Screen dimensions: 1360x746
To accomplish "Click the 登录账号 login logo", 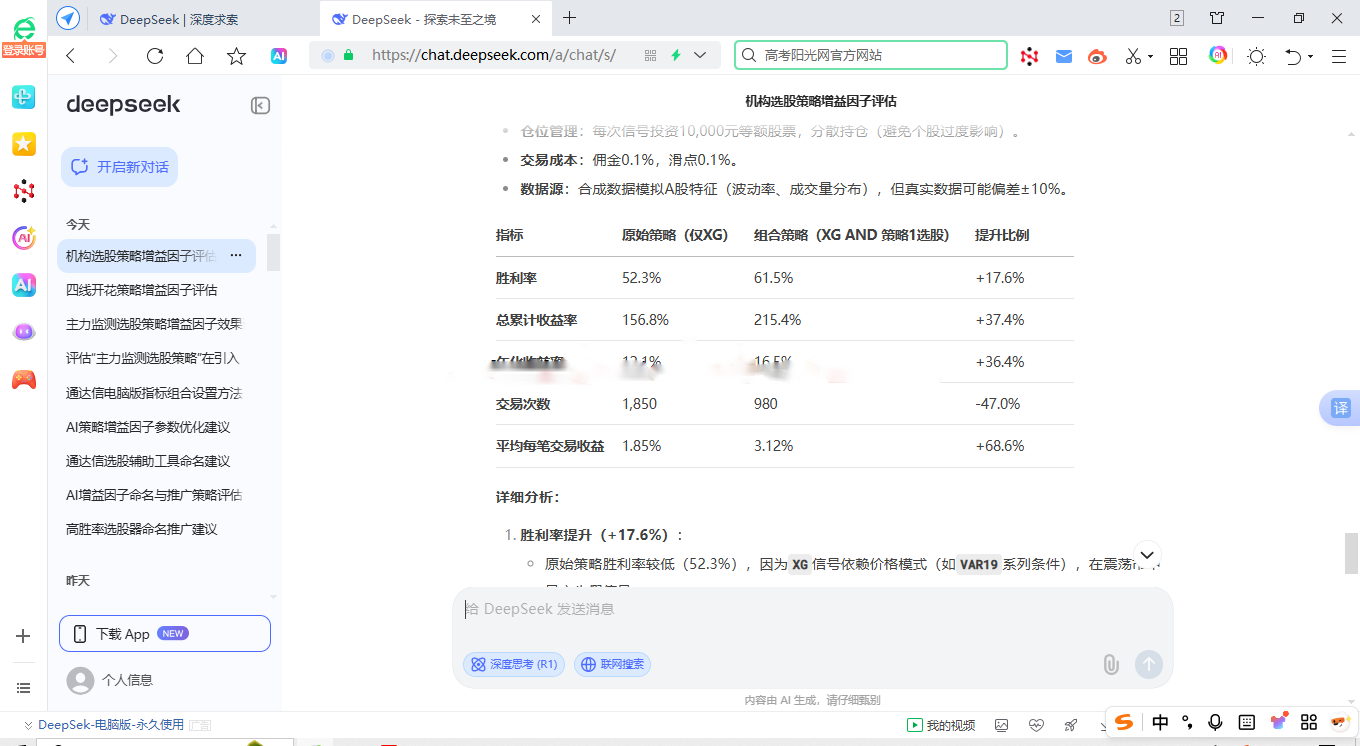I will (24, 37).
